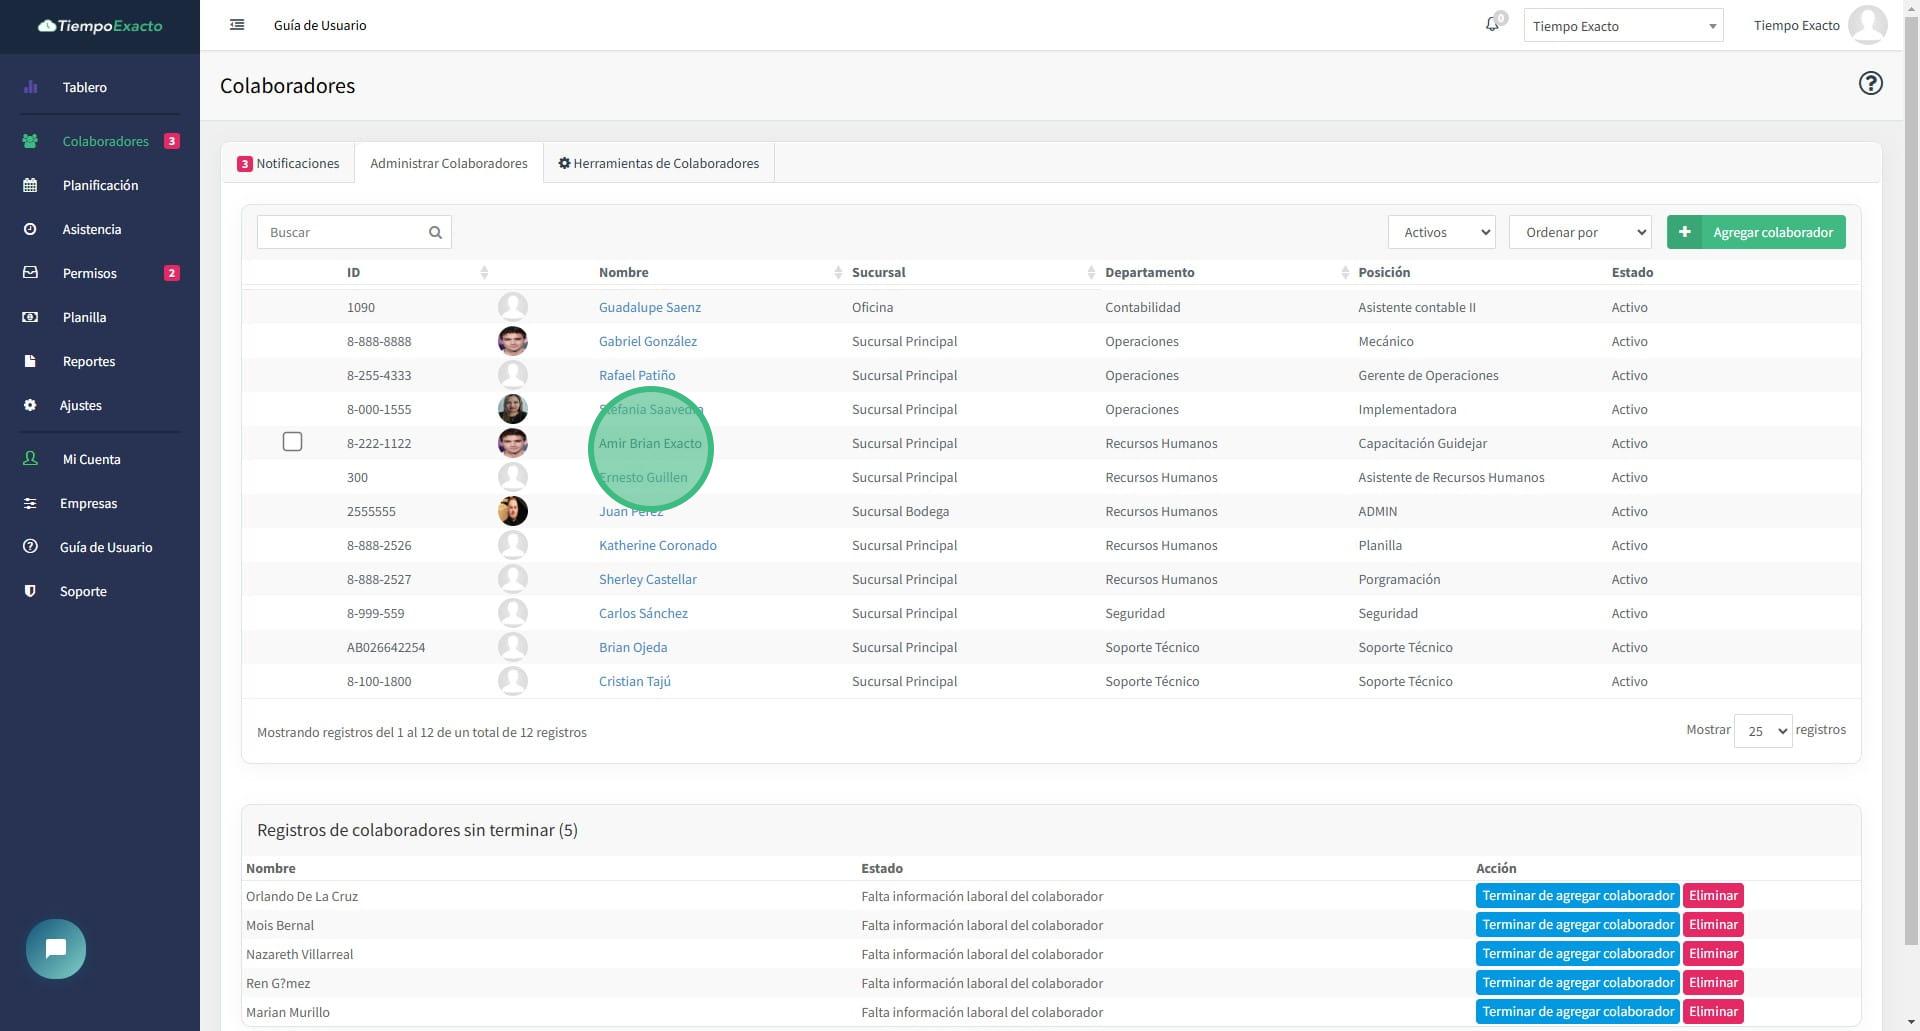This screenshot has height=1031, width=1920.
Task: Open the Herramientas de Colaboradores tab
Action: 658,163
